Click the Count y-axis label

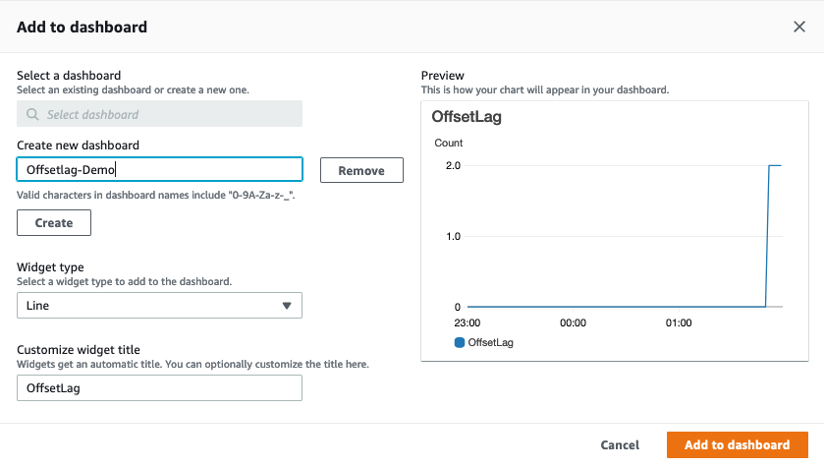[449, 143]
